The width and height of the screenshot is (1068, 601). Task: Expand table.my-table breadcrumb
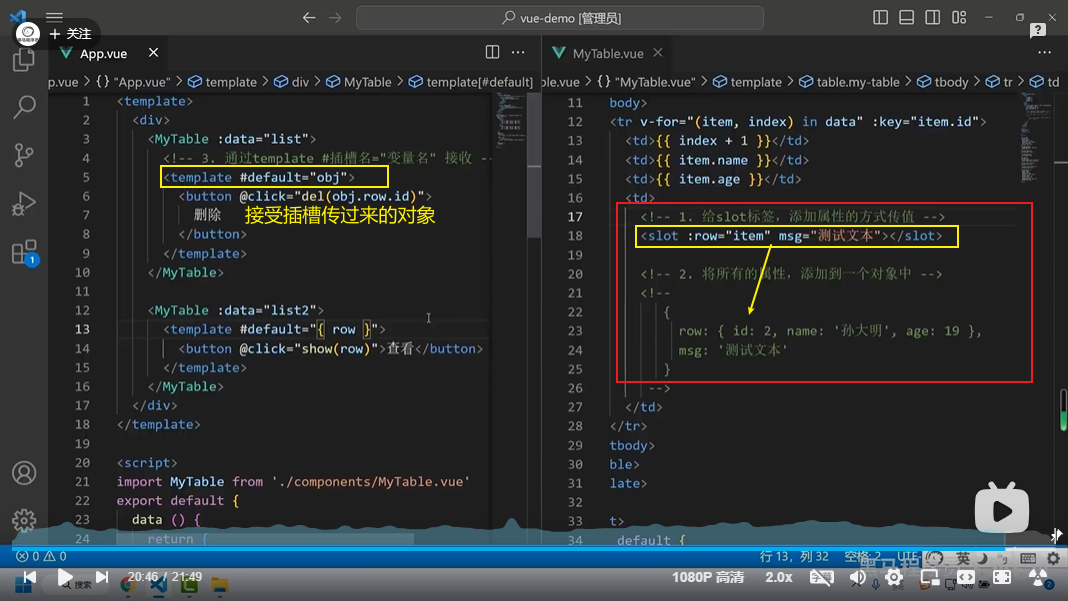click(x=849, y=82)
